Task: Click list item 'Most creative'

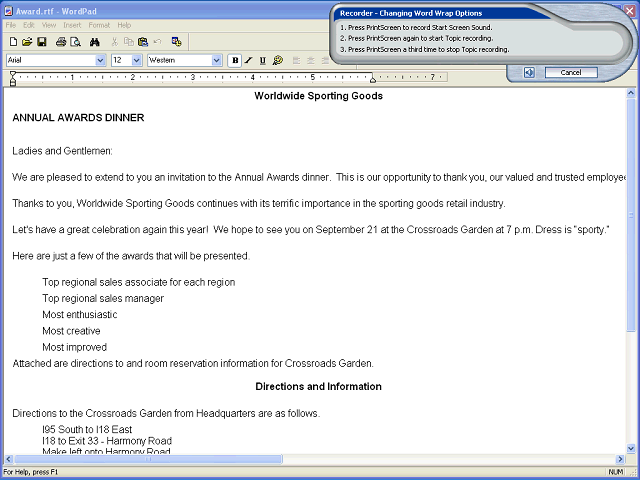Action: [71, 331]
